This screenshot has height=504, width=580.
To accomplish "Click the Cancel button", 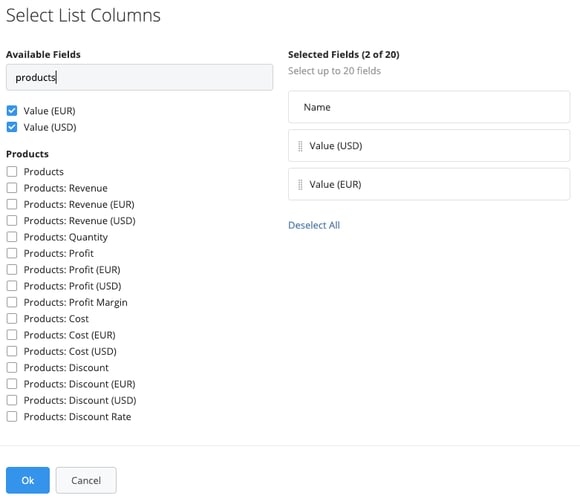I will pyautogui.click(x=86, y=480).
